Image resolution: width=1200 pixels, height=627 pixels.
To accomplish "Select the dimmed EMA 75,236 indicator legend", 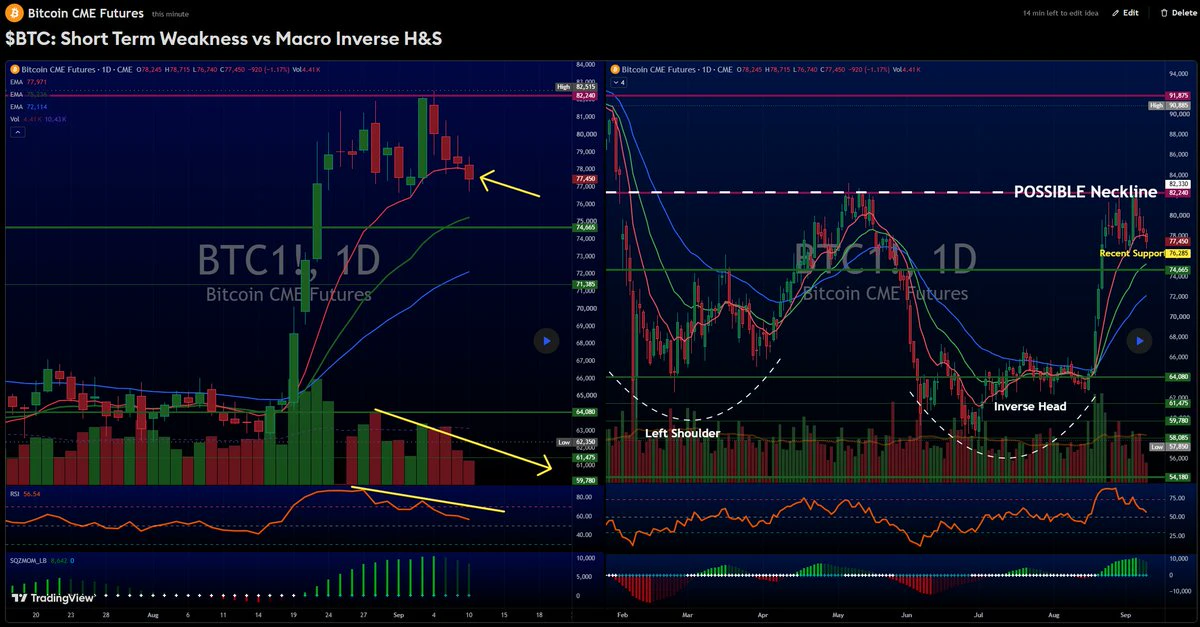I will (x=29, y=94).
